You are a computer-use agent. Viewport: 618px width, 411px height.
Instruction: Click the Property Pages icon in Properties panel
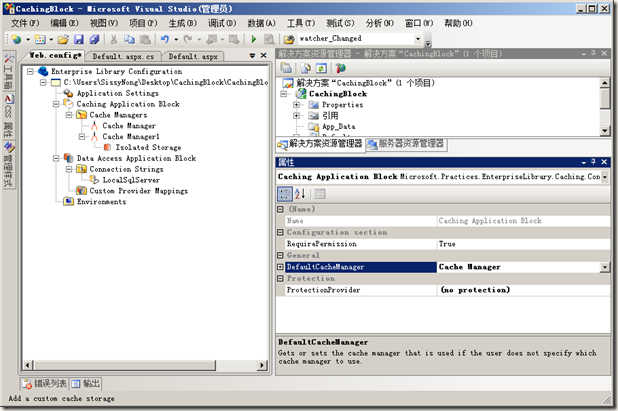coord(320,193)
